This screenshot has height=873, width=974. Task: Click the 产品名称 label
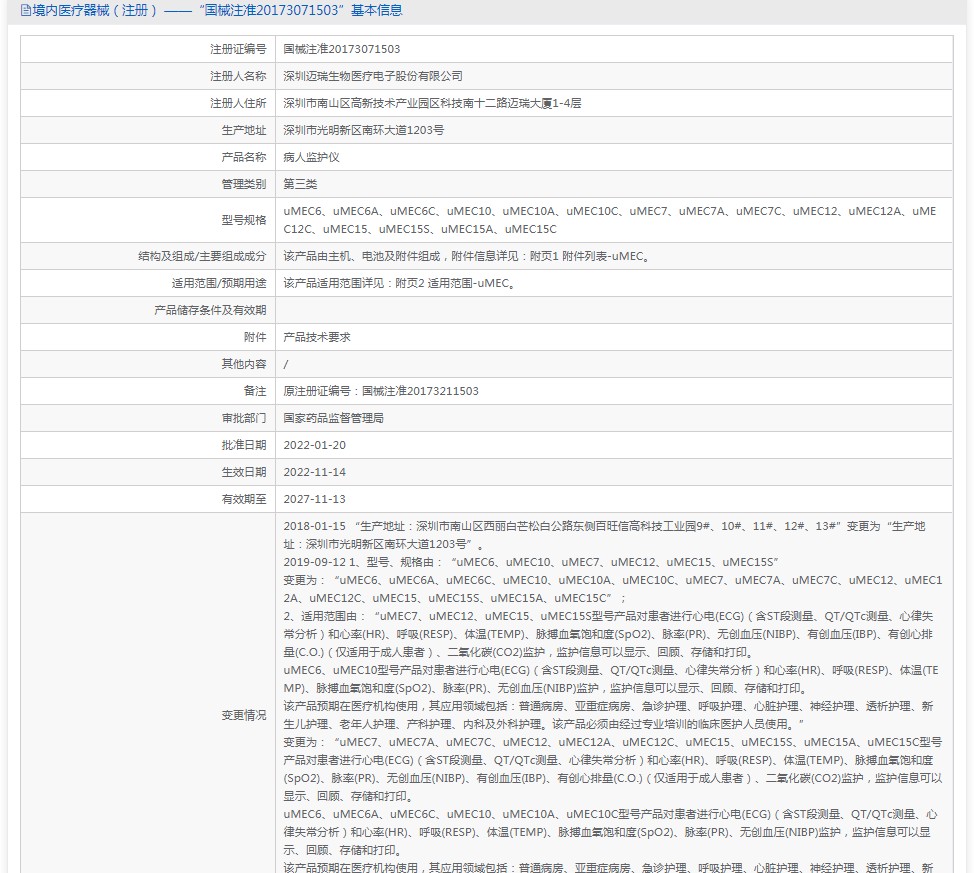coord(244,157)
